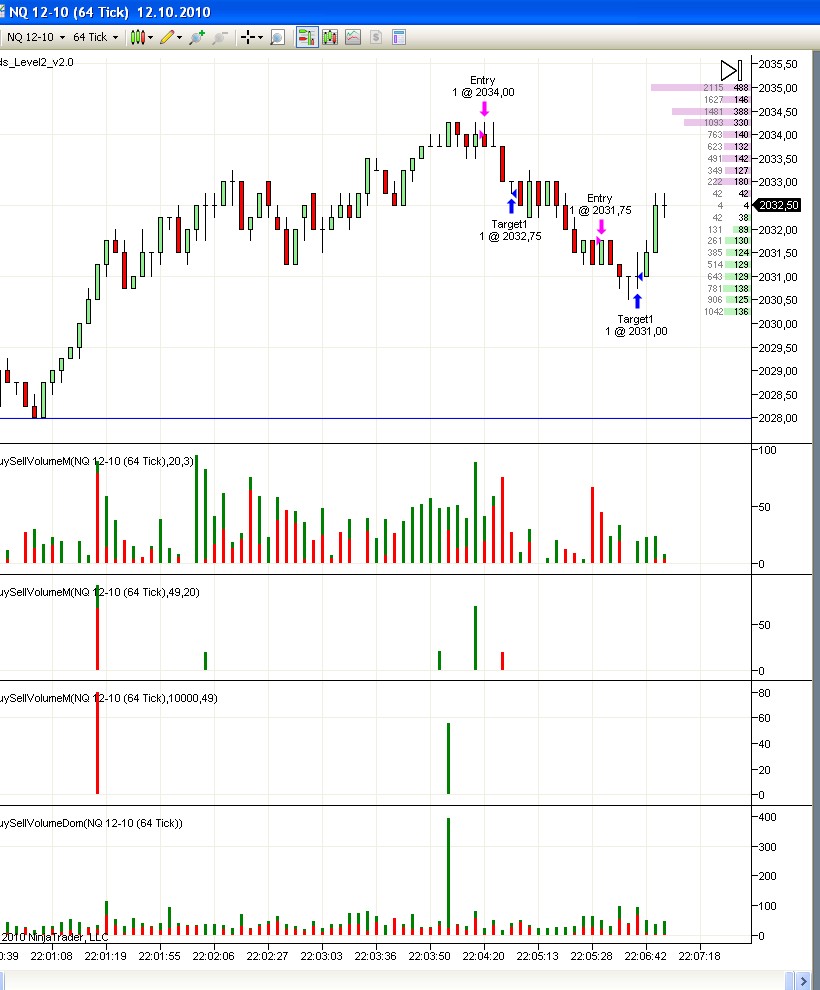Open the 64 Tick interval dropdown
The image size is (820, 990).
(x=95, y=37)
